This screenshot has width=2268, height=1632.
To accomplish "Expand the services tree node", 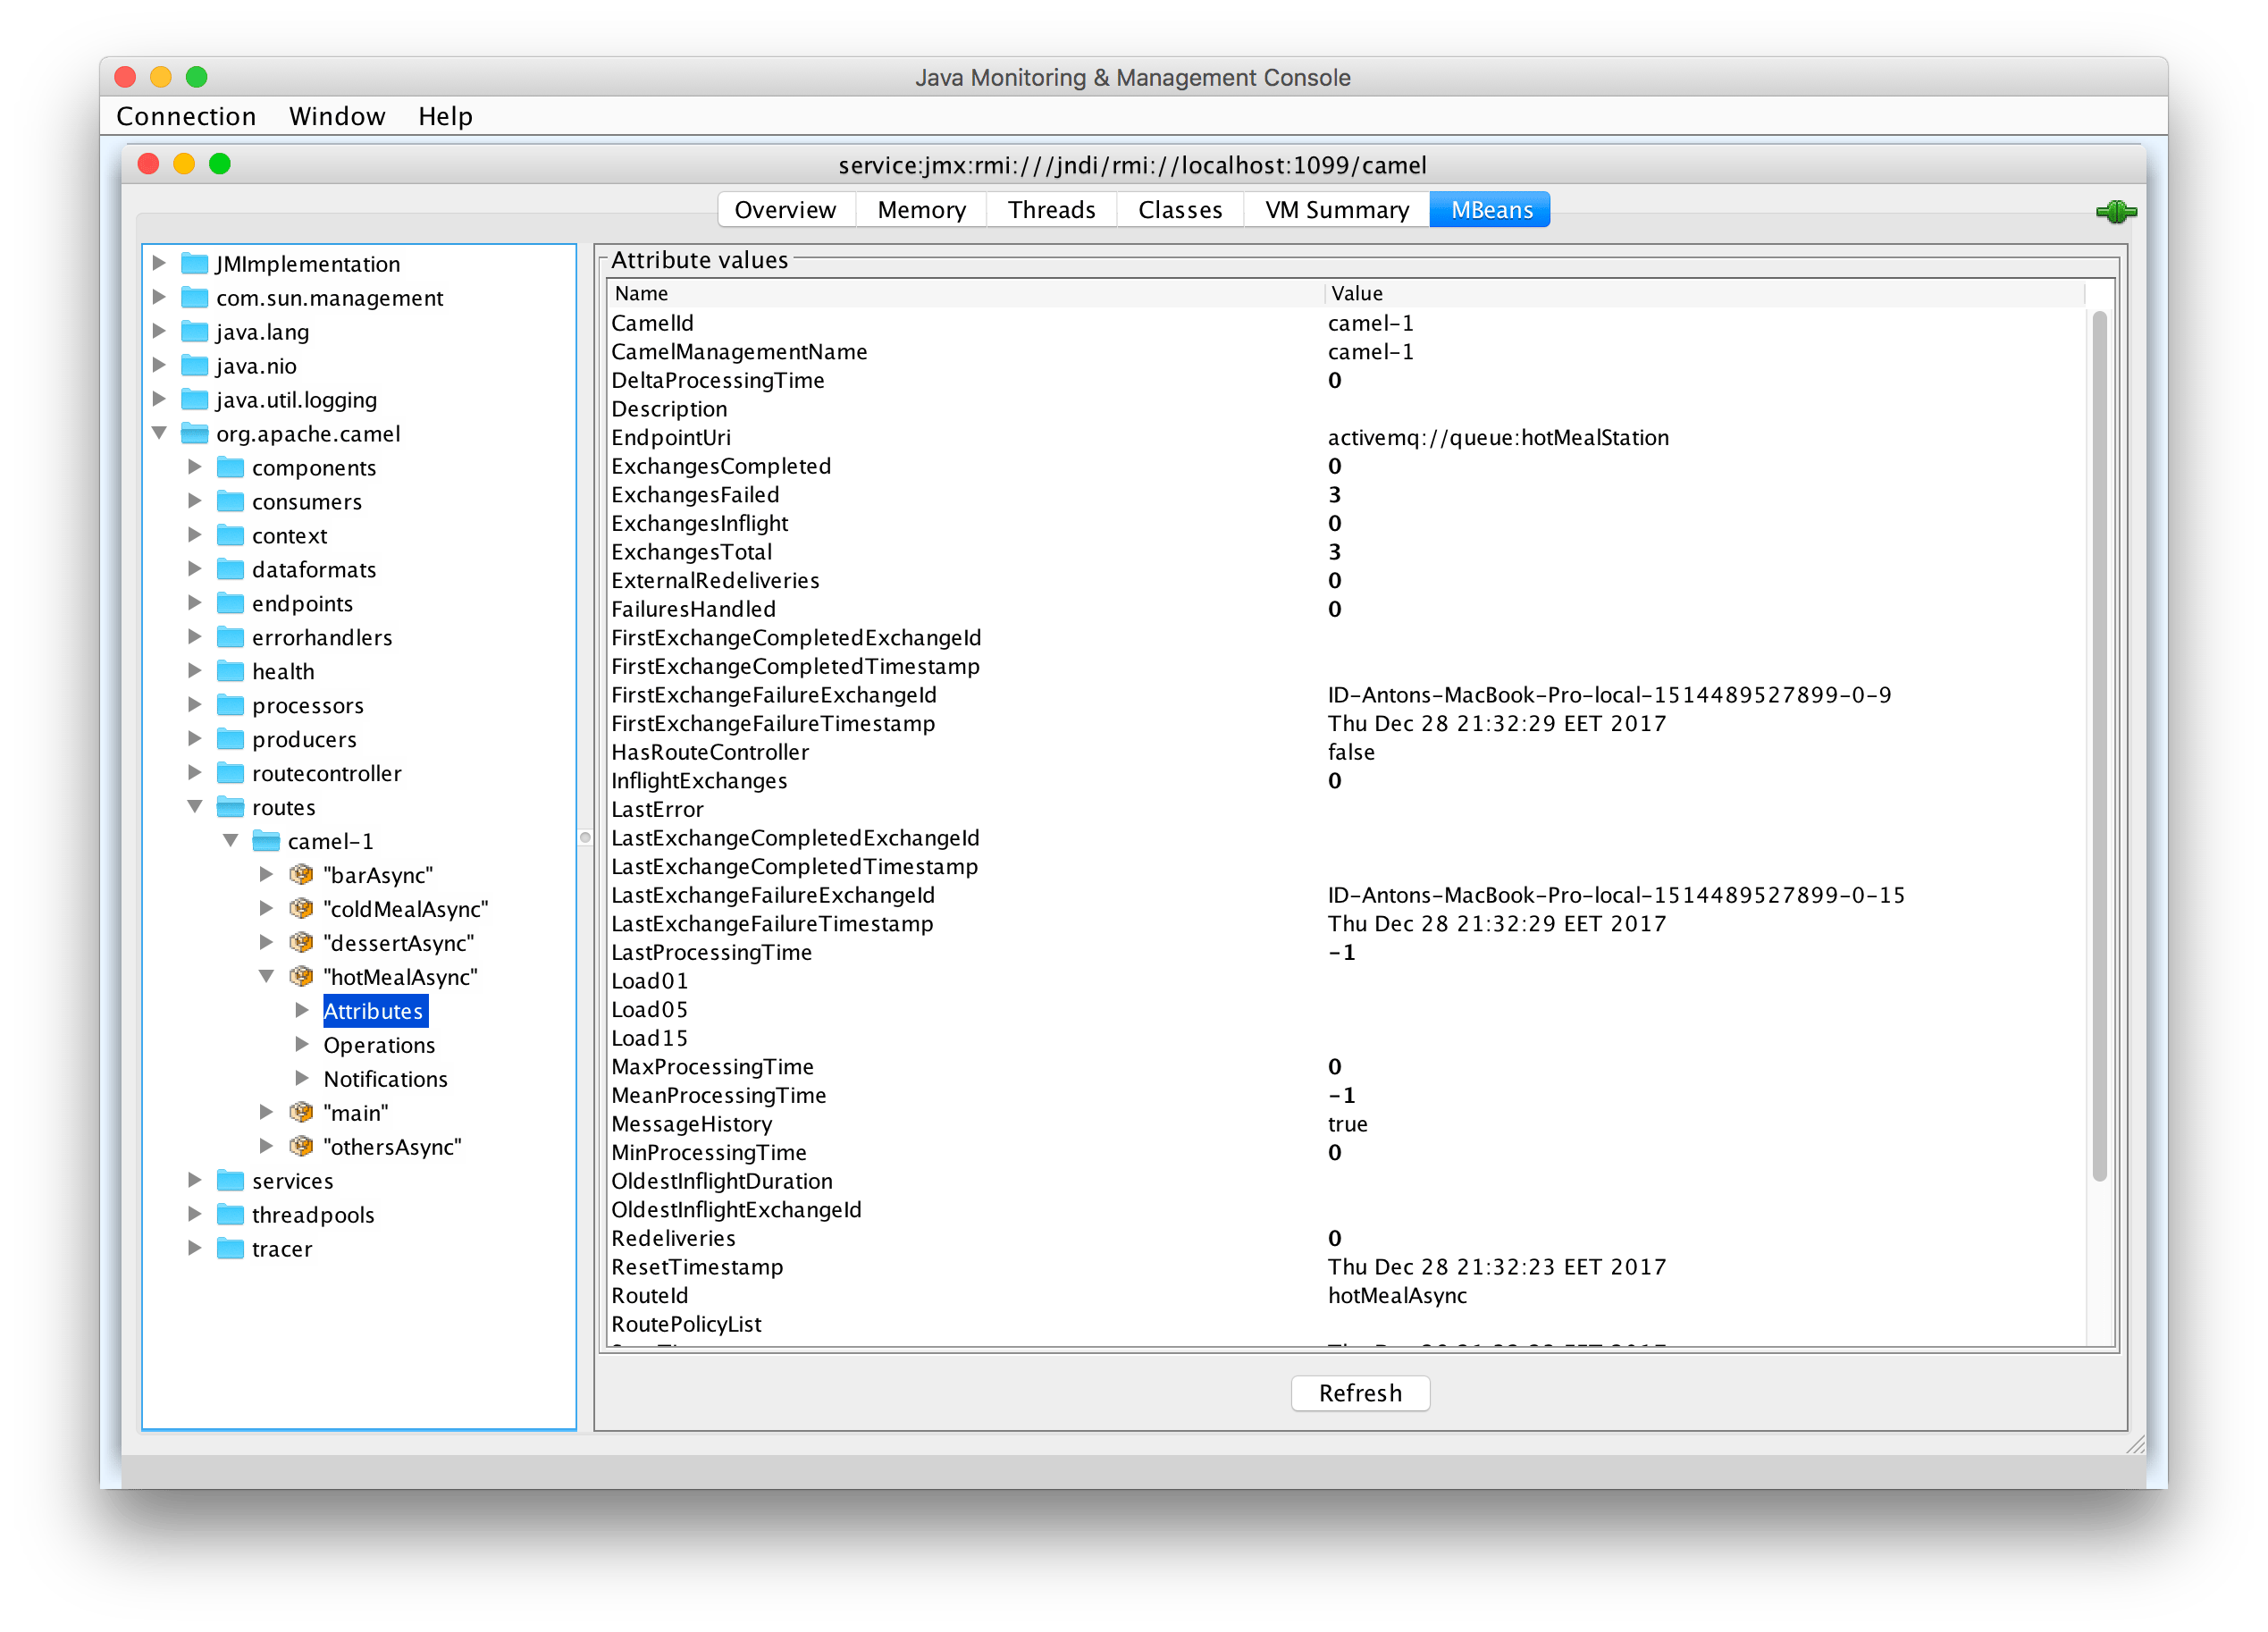I will click(195, 1180).
